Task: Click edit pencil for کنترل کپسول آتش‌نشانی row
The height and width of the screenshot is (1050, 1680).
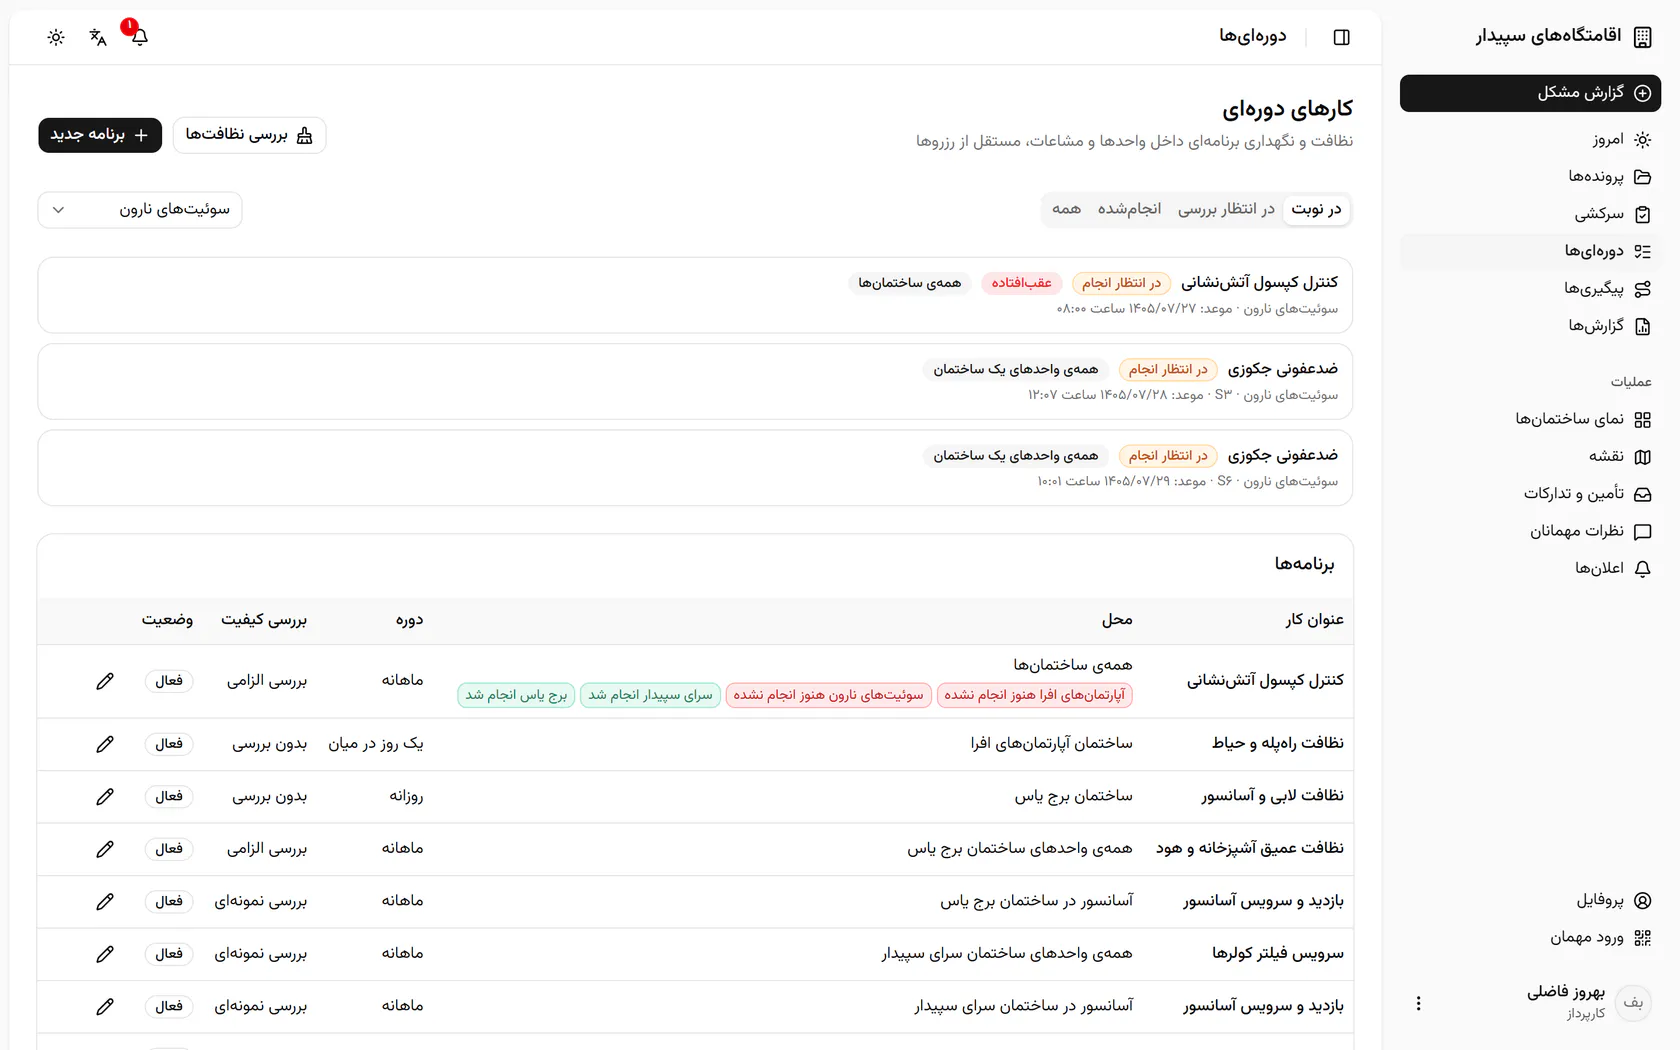Action: [x=105, y=681]
